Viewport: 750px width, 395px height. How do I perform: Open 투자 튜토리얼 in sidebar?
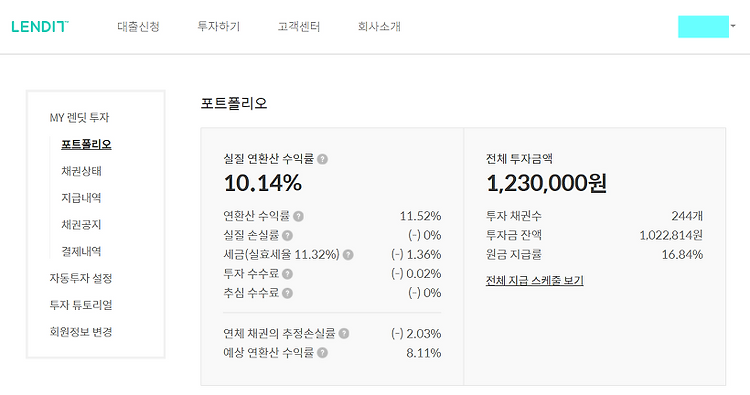(x=81, y=305)
